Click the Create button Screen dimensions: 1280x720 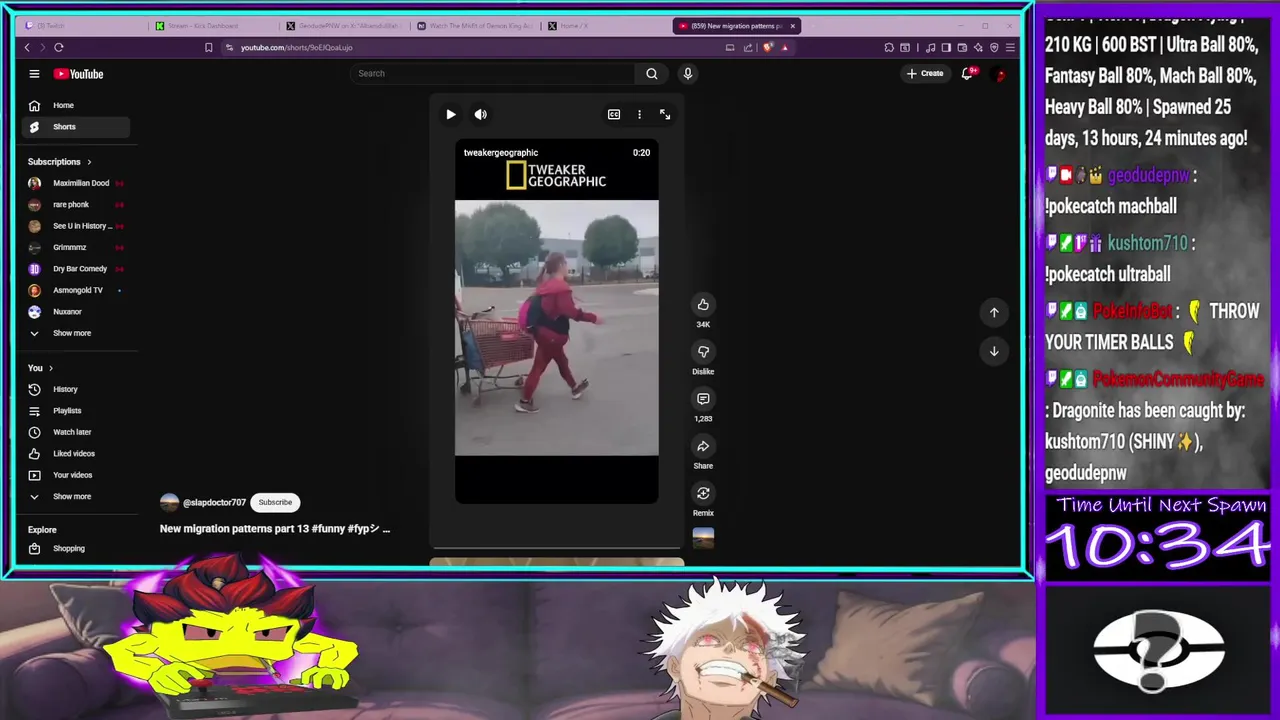pyautogui.click(x=925, y=73)
